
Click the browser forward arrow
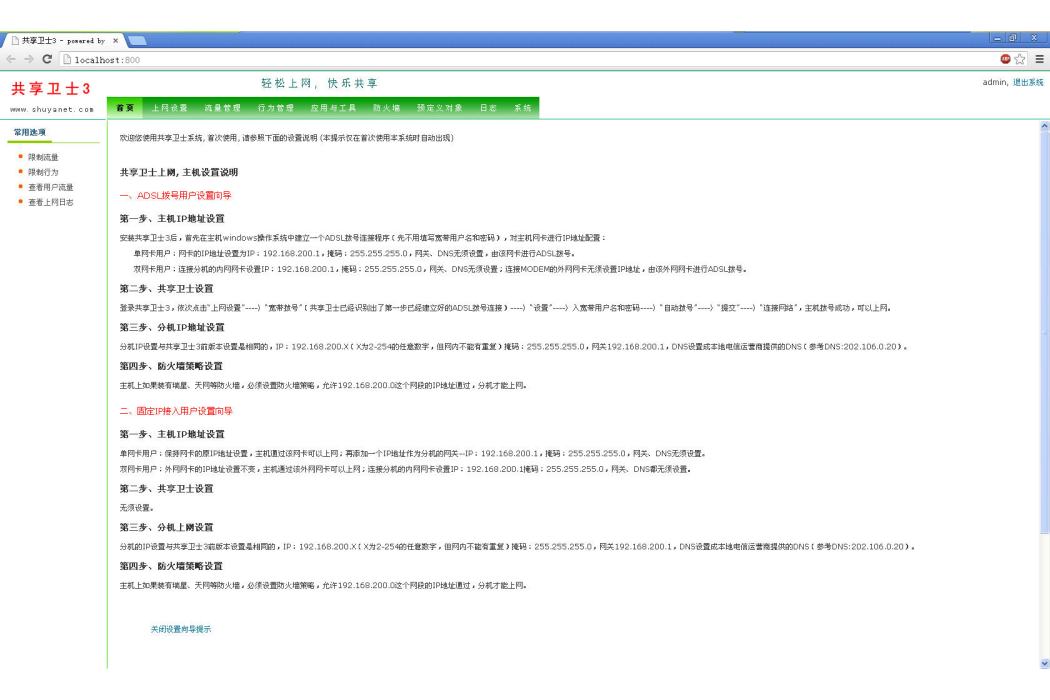[29, 59]
